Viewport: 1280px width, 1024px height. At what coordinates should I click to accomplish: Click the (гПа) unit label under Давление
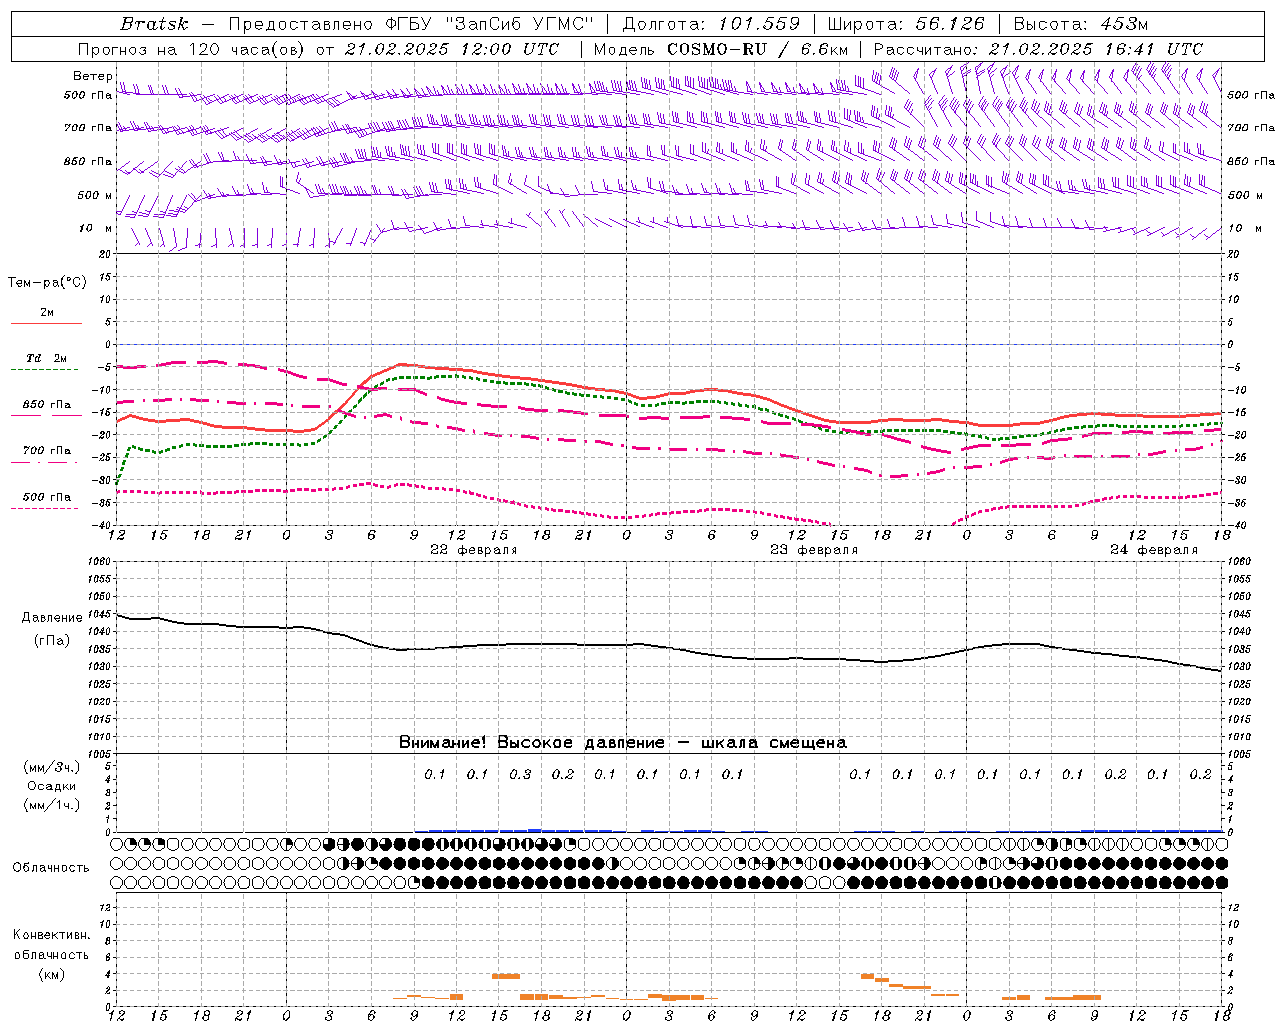click(52, 640)
